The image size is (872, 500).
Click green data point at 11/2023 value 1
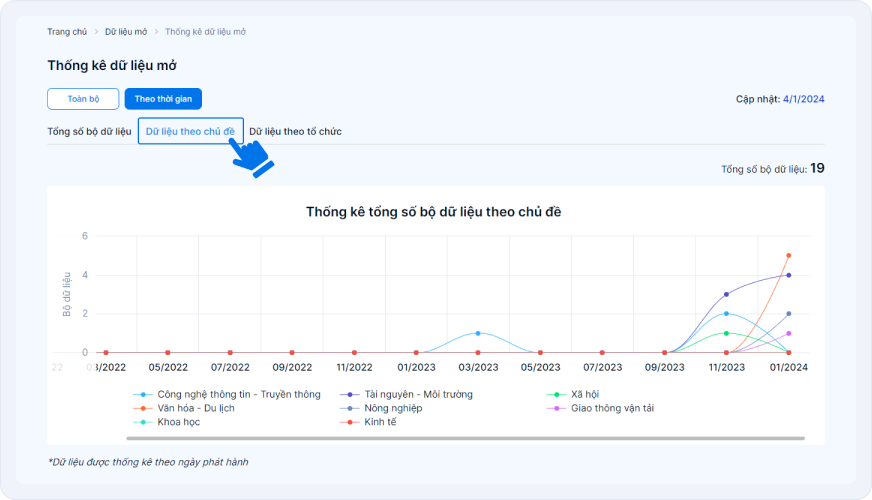tap(726, 333)
